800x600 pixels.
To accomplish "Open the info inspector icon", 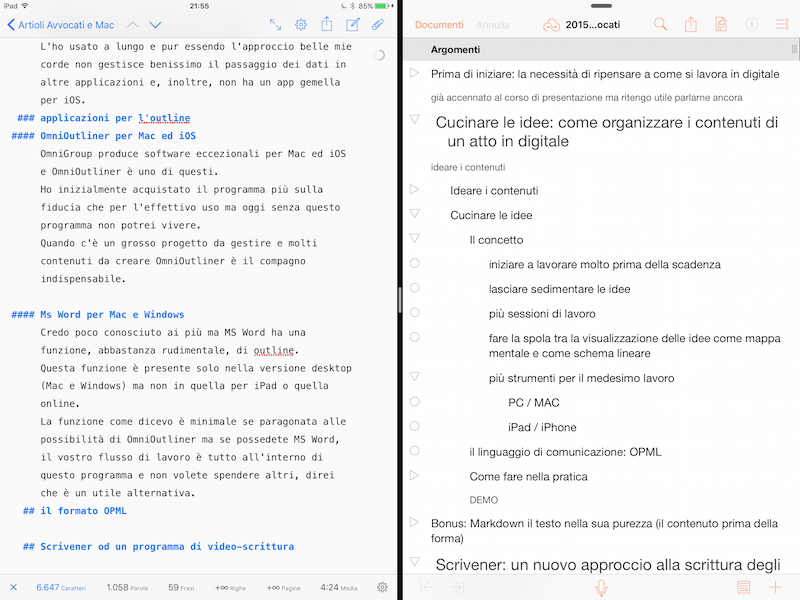I will tap(752, 24).
